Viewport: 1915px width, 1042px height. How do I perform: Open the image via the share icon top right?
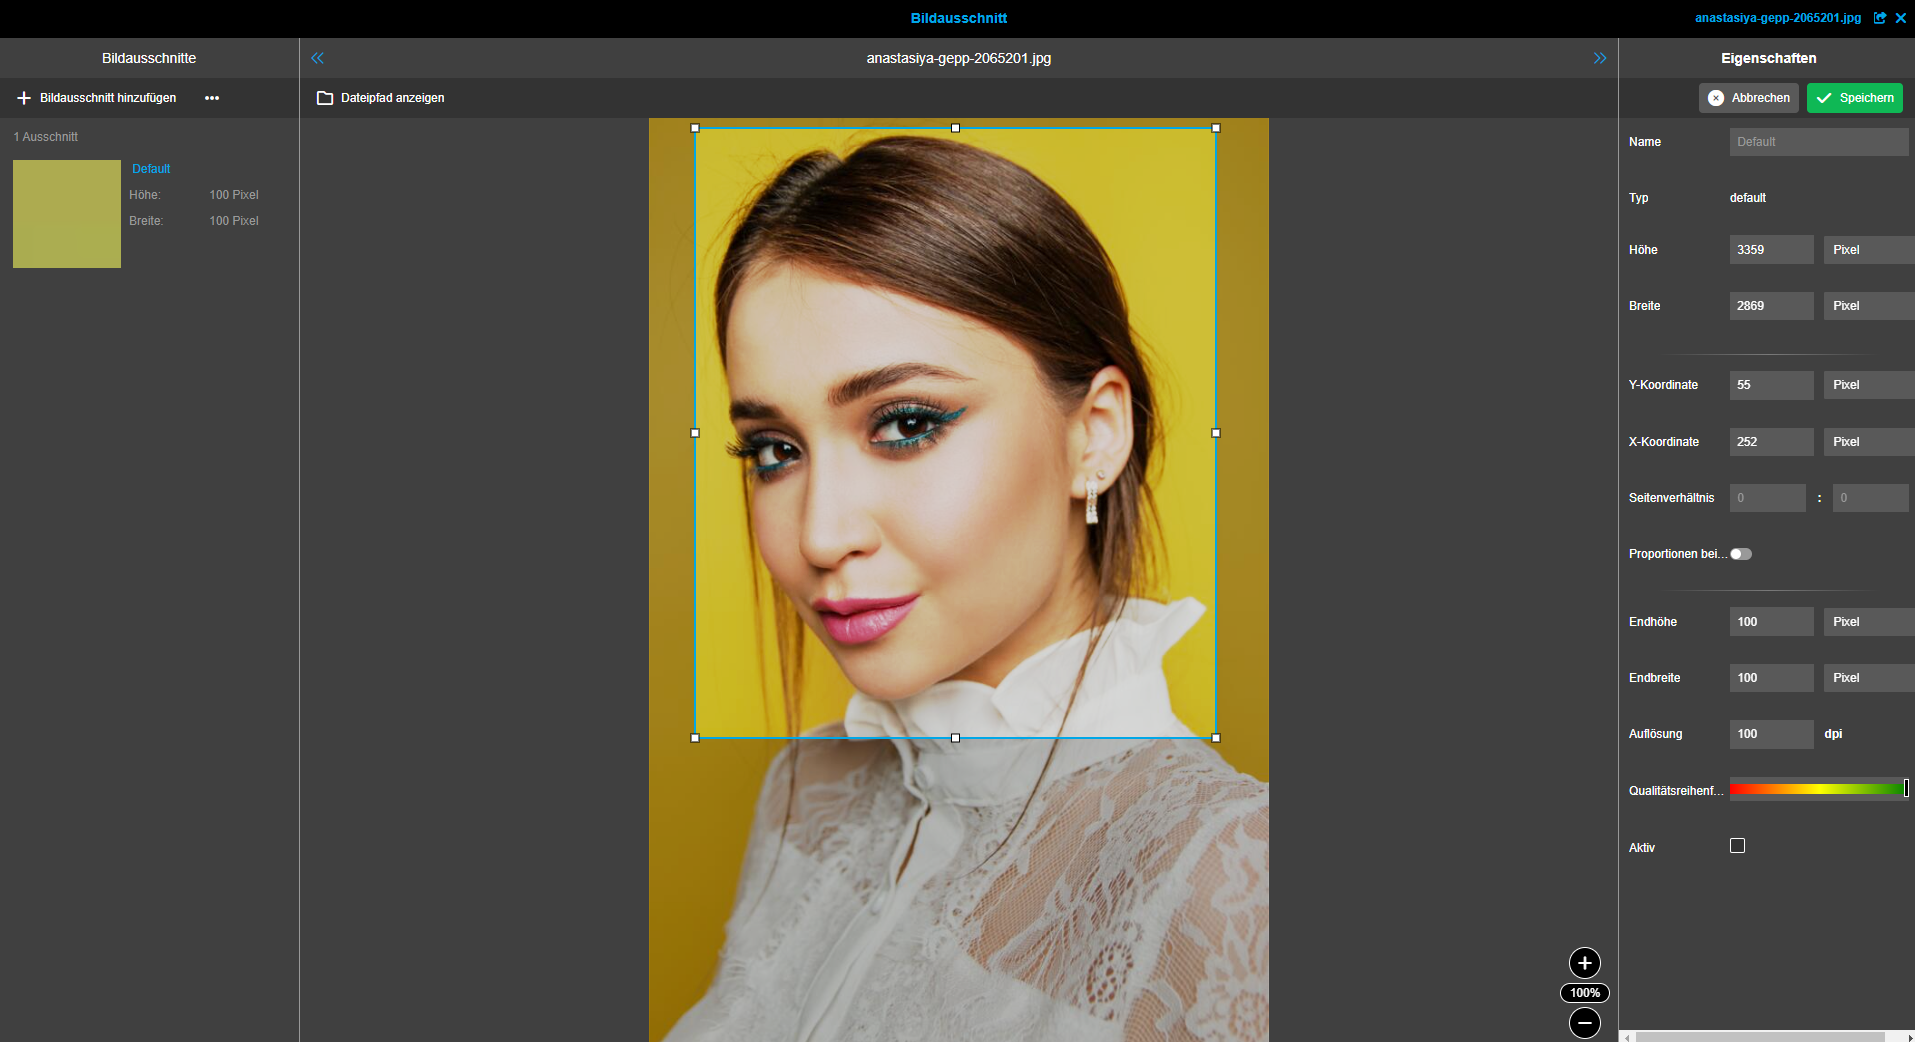[1880, 18]
